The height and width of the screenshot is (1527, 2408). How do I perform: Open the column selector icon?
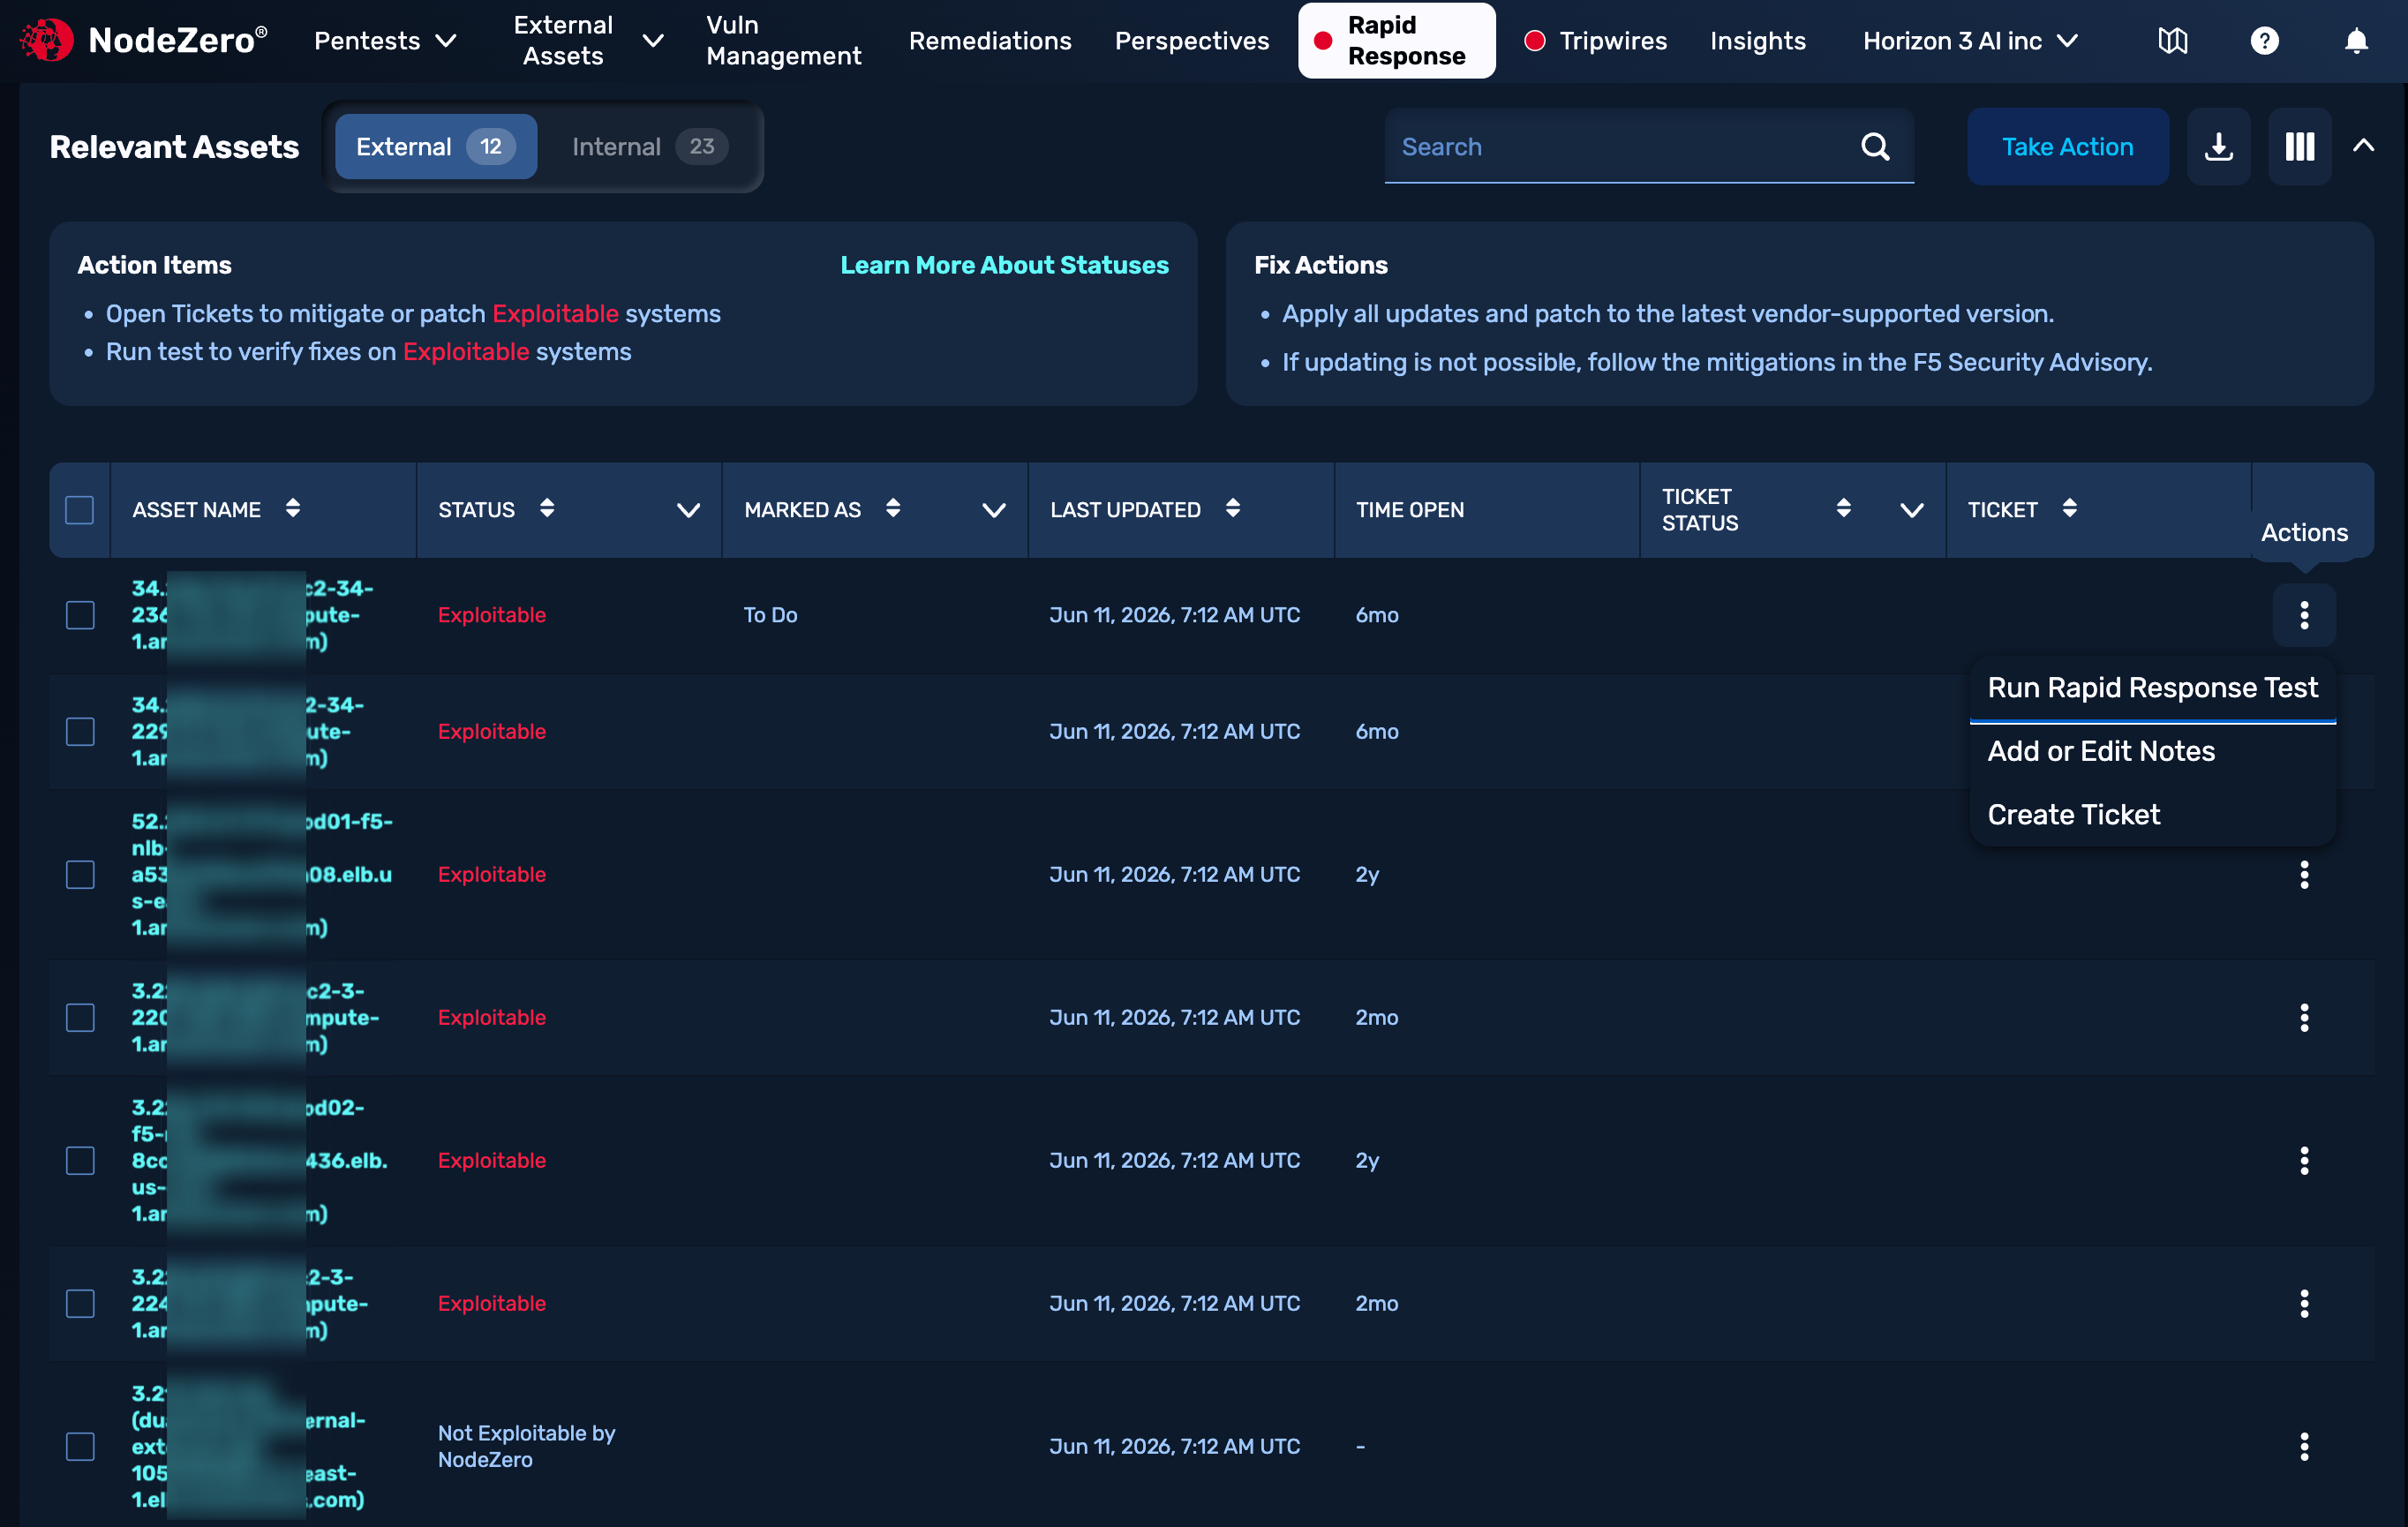(2299, 147)
